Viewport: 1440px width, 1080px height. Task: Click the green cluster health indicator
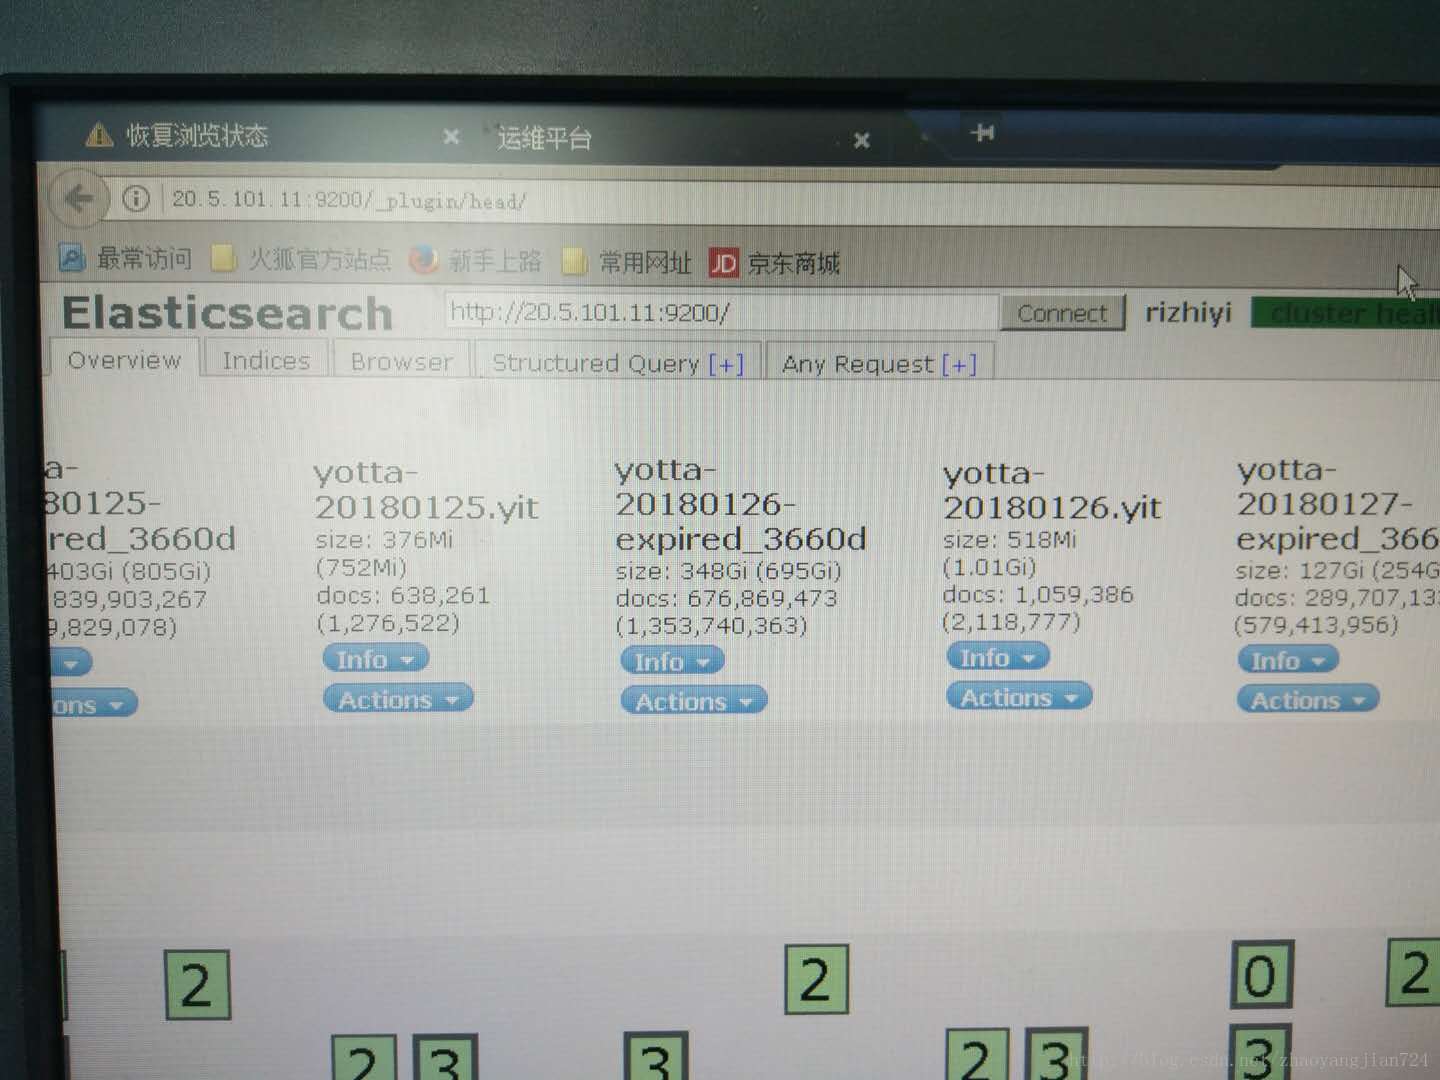1345,314
